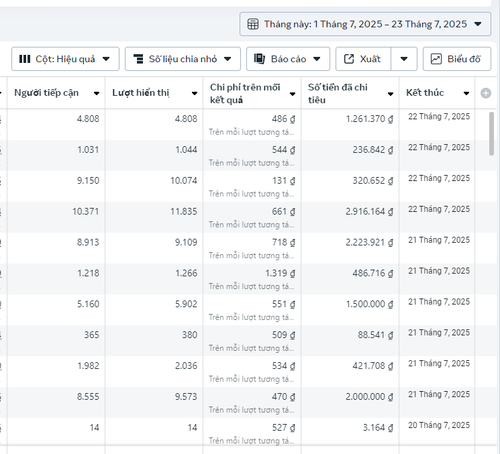The height and width of the screenshot is (454, 500).
Task: Select cost per result 509 đ
Action: pos(283,335)
